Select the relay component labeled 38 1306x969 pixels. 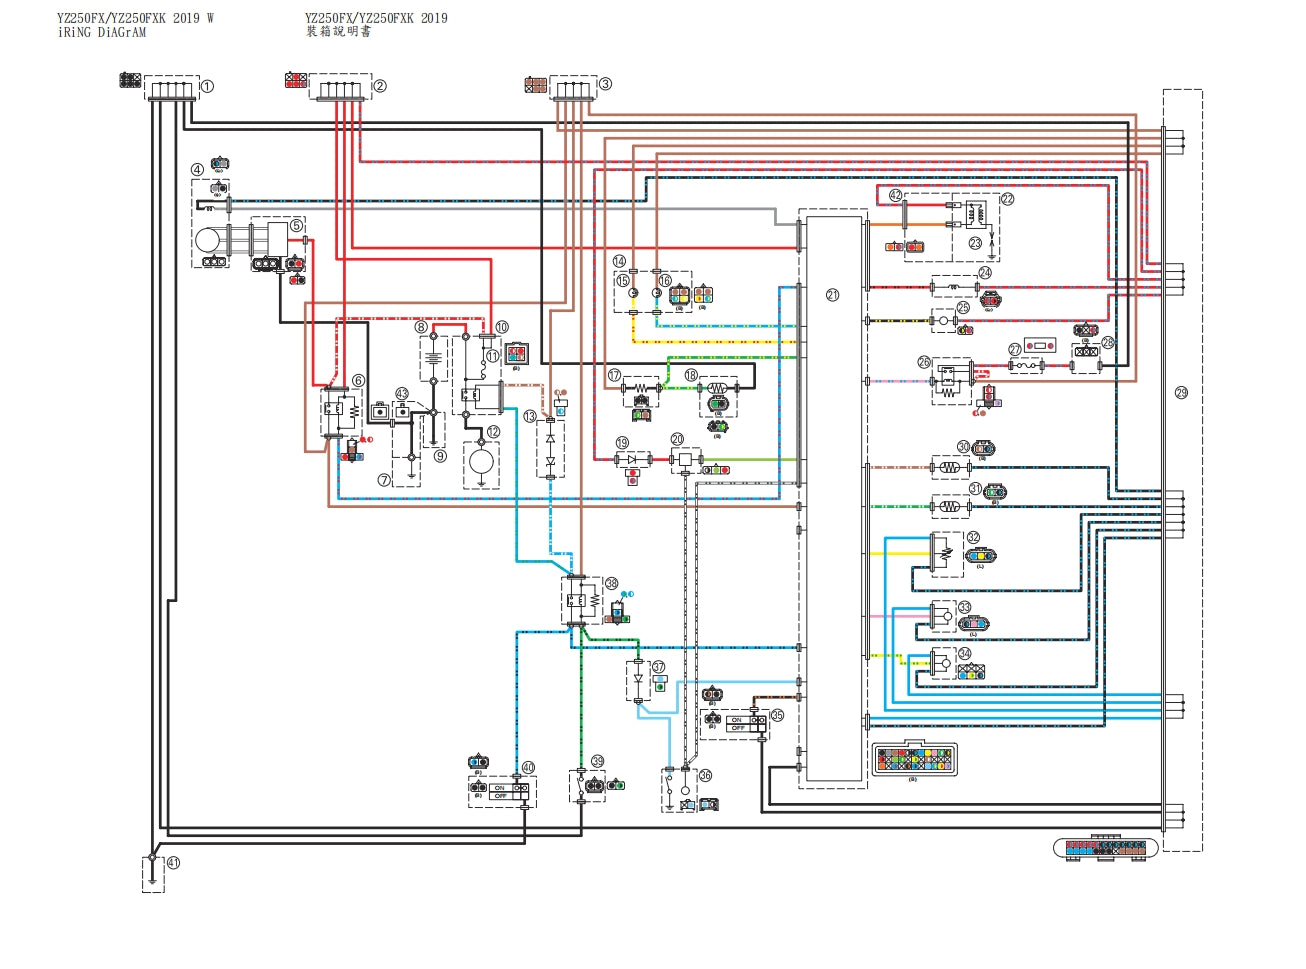point(581,600)
